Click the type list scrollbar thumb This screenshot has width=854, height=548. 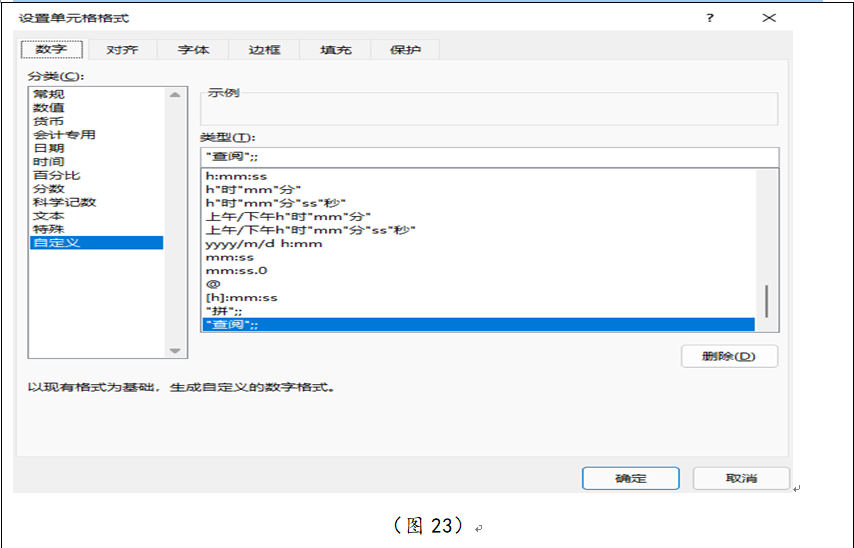767,301
